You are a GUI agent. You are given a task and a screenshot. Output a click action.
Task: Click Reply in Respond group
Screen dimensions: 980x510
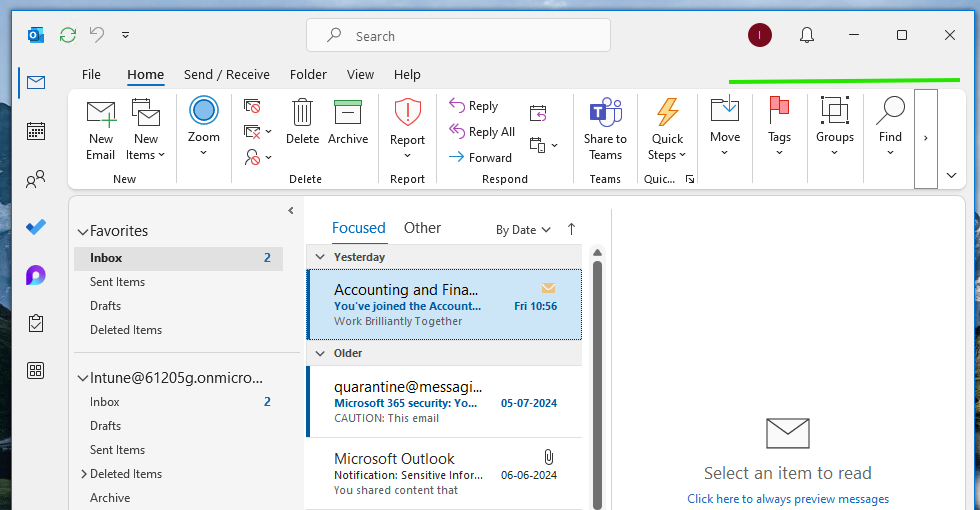click(474, 106)
